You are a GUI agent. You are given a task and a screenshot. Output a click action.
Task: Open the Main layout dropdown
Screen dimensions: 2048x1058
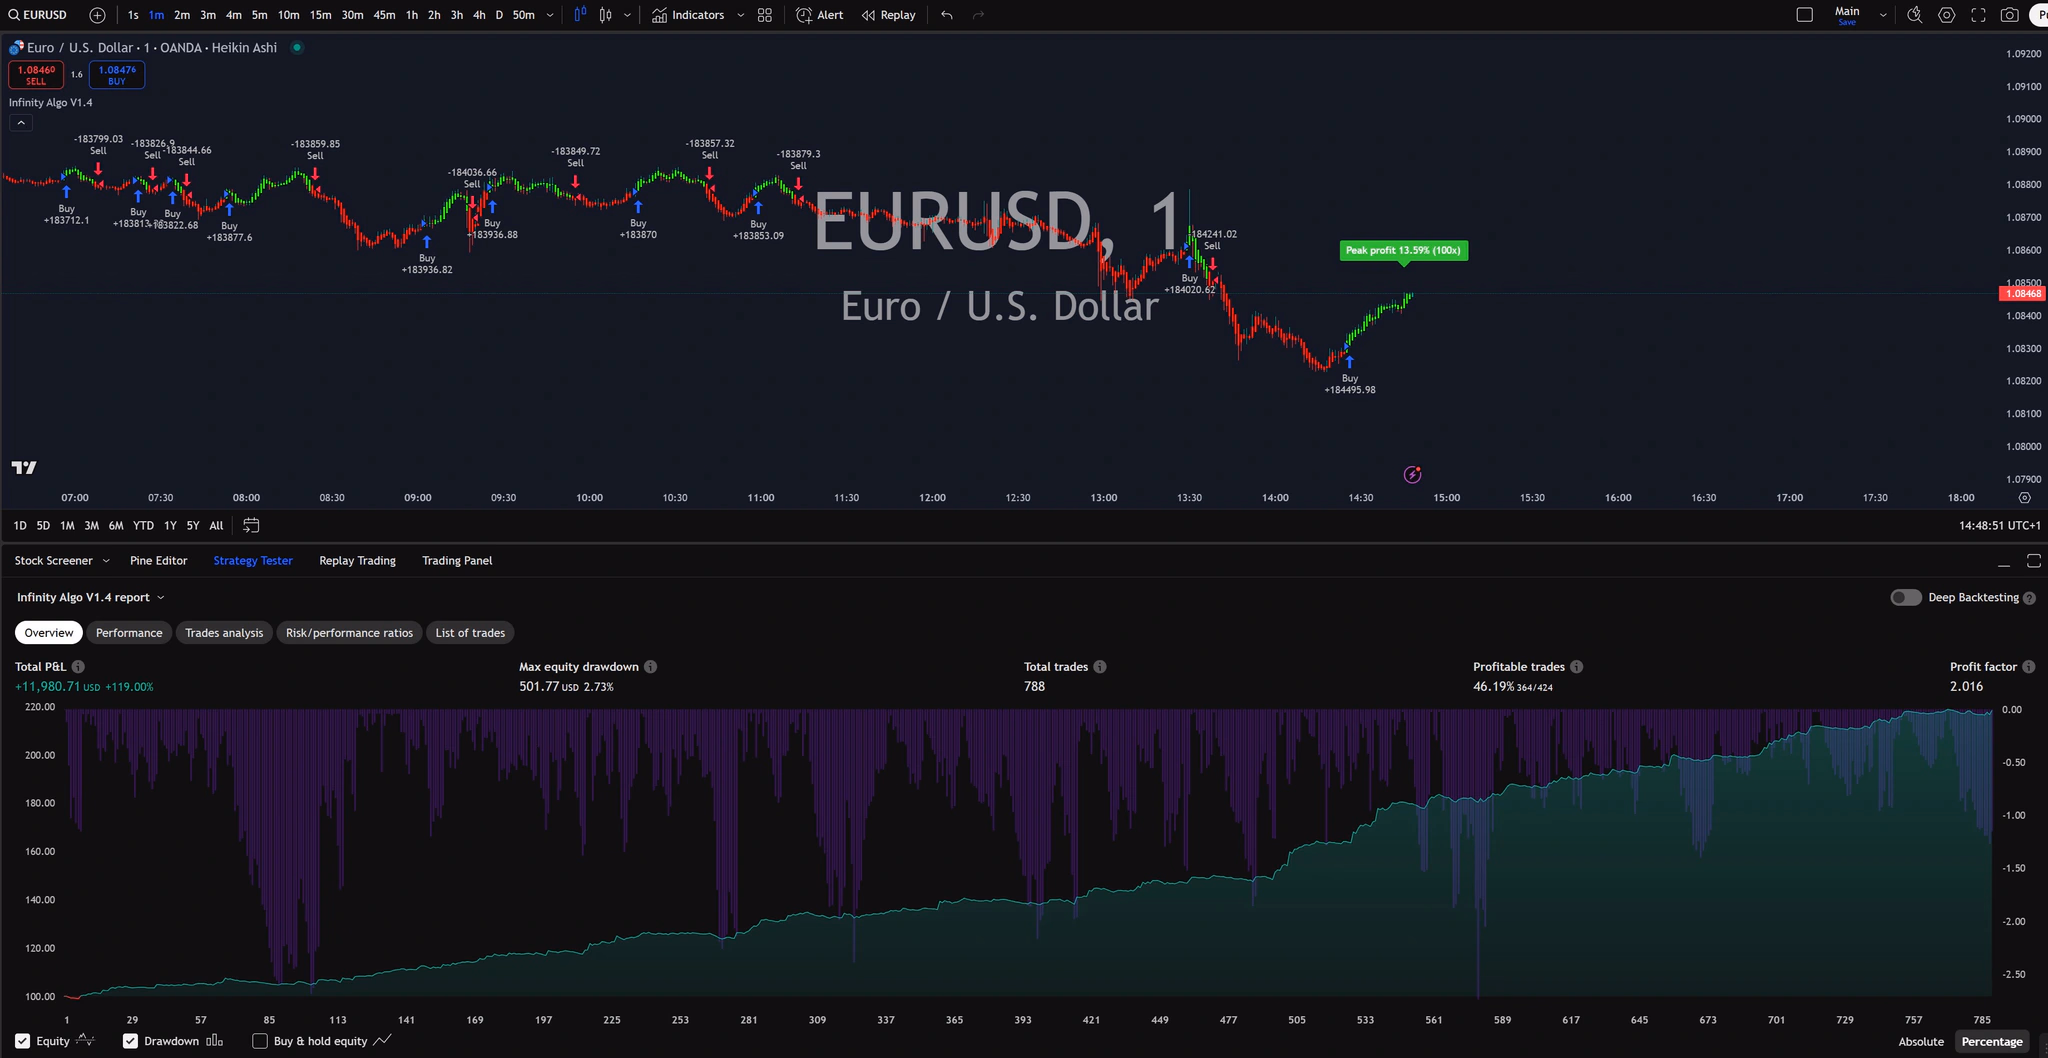[x=1884, y=15]
